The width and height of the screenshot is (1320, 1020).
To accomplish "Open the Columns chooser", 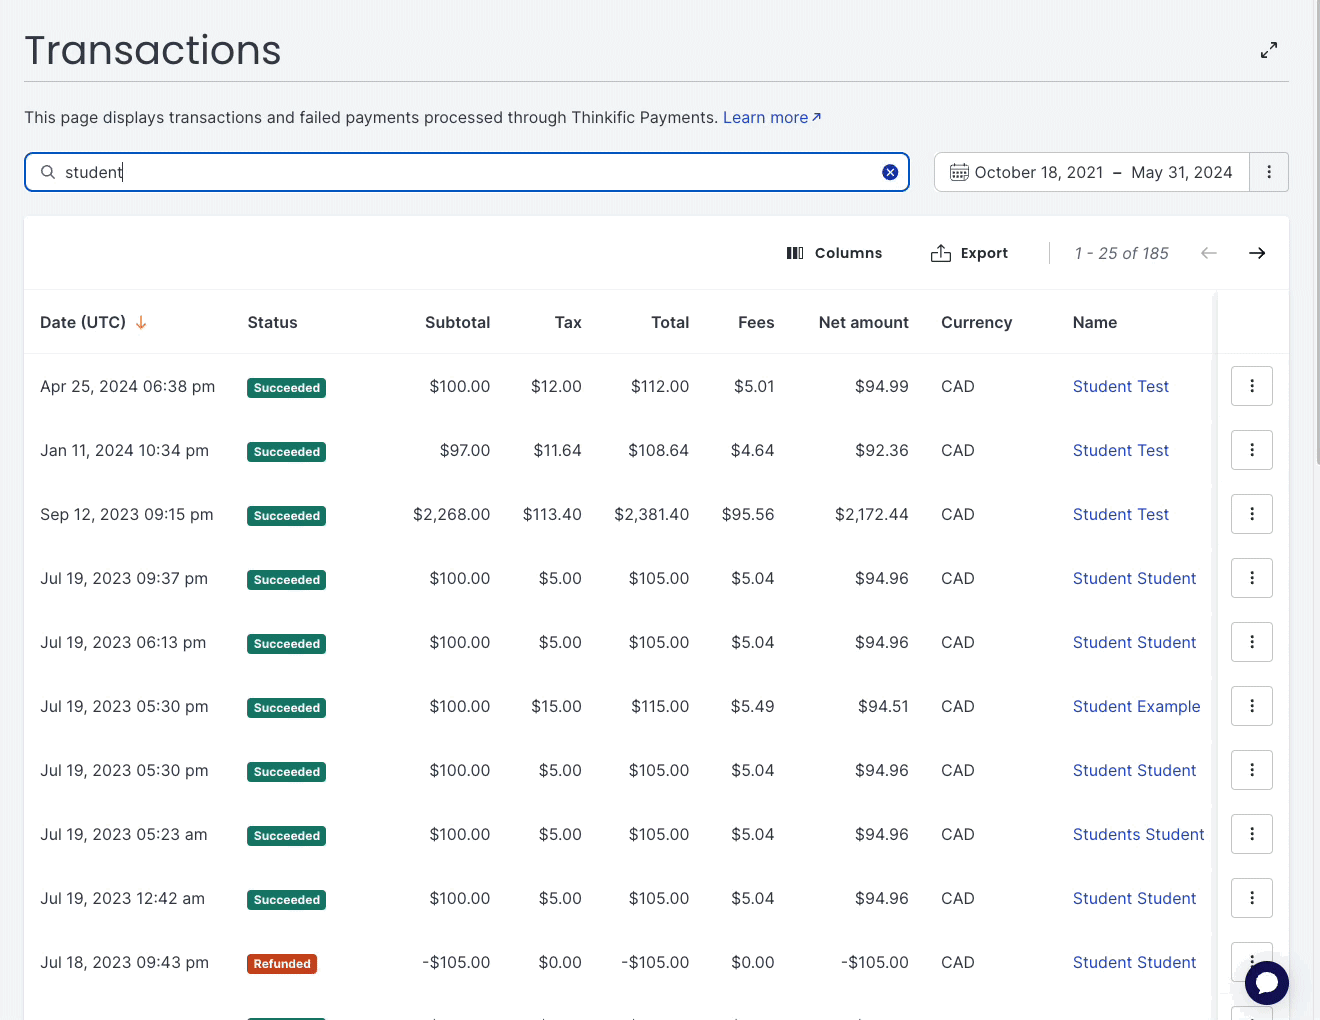I will click(x=834, y=253).
